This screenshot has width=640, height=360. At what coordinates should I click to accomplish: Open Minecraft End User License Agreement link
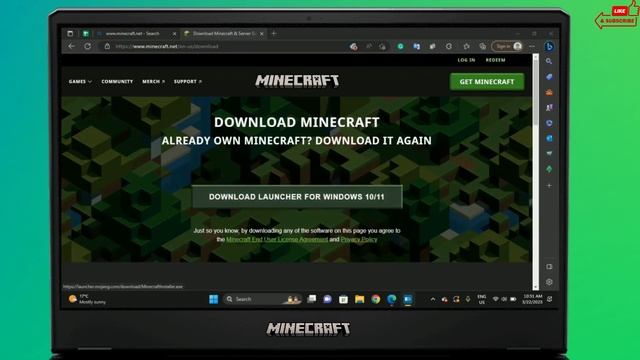[x=277, y=240]
